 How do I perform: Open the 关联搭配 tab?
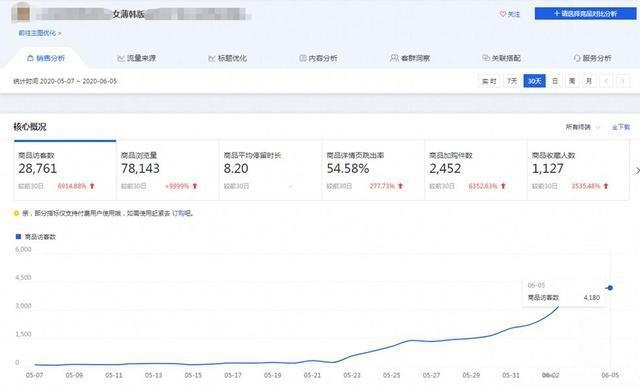click(x=501, y=58)
